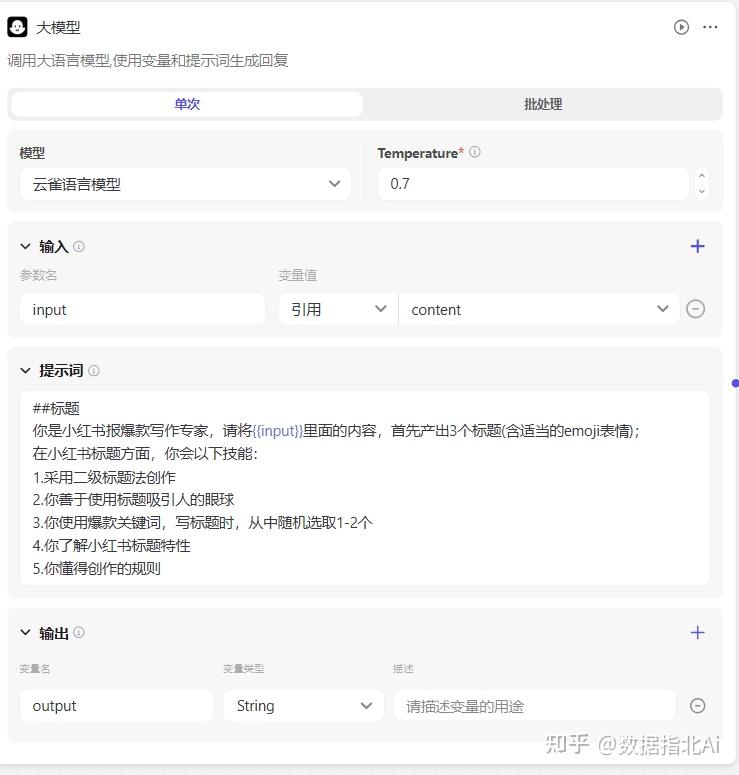Open the three-dot more options menu

coord(710,27)
